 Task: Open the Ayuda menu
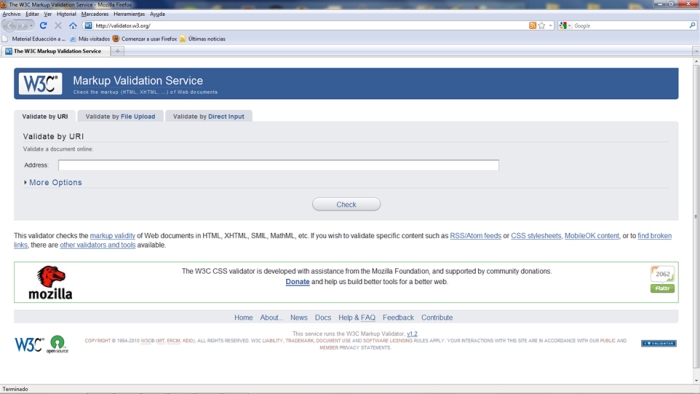(157, 14)
